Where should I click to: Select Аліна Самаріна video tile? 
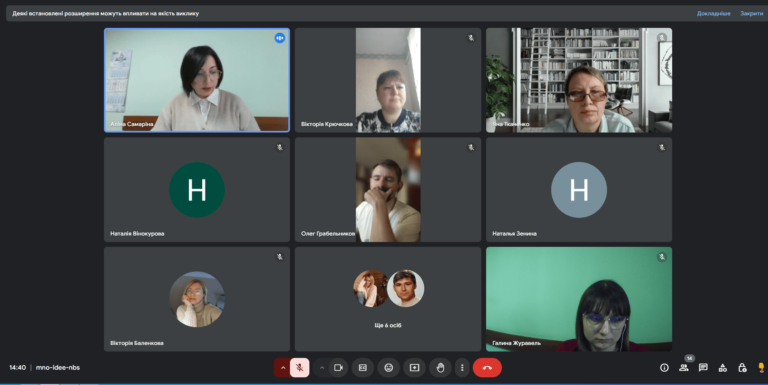click(197, 80)
